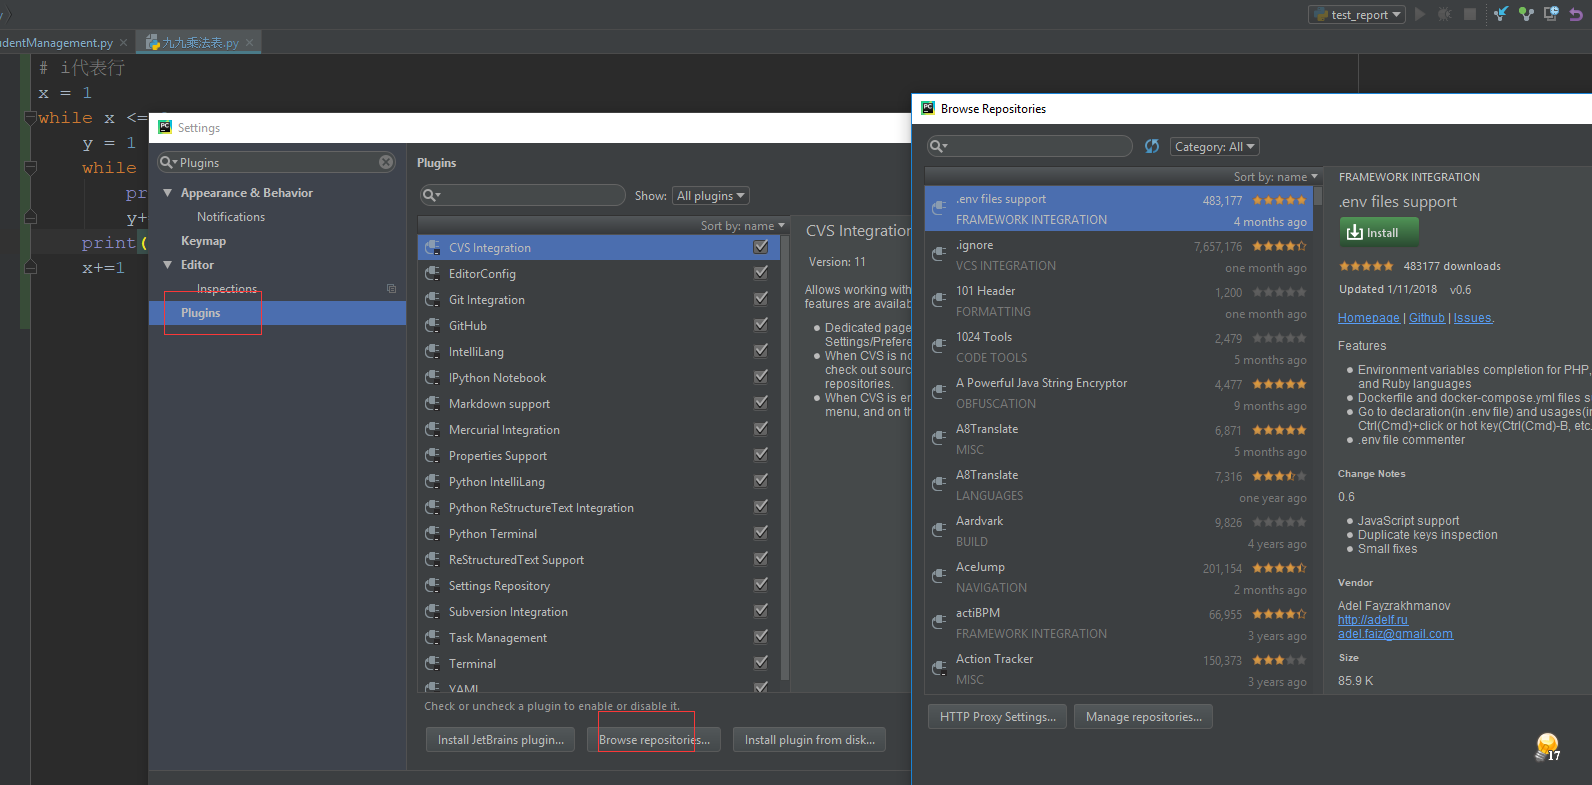Close the 九九乘法表.py editor tab
The width and height of the screenshot is (1592, 785).
point(249,43)
